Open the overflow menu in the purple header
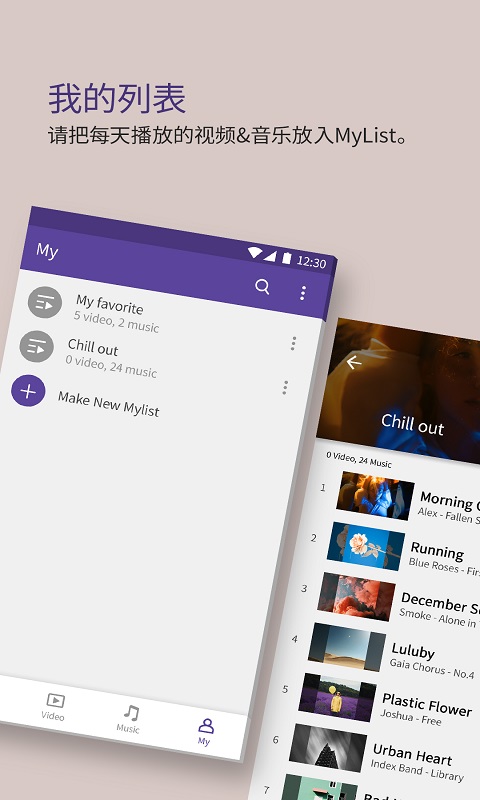The height and width of the screenshot is (800, 480). (303, 293)
